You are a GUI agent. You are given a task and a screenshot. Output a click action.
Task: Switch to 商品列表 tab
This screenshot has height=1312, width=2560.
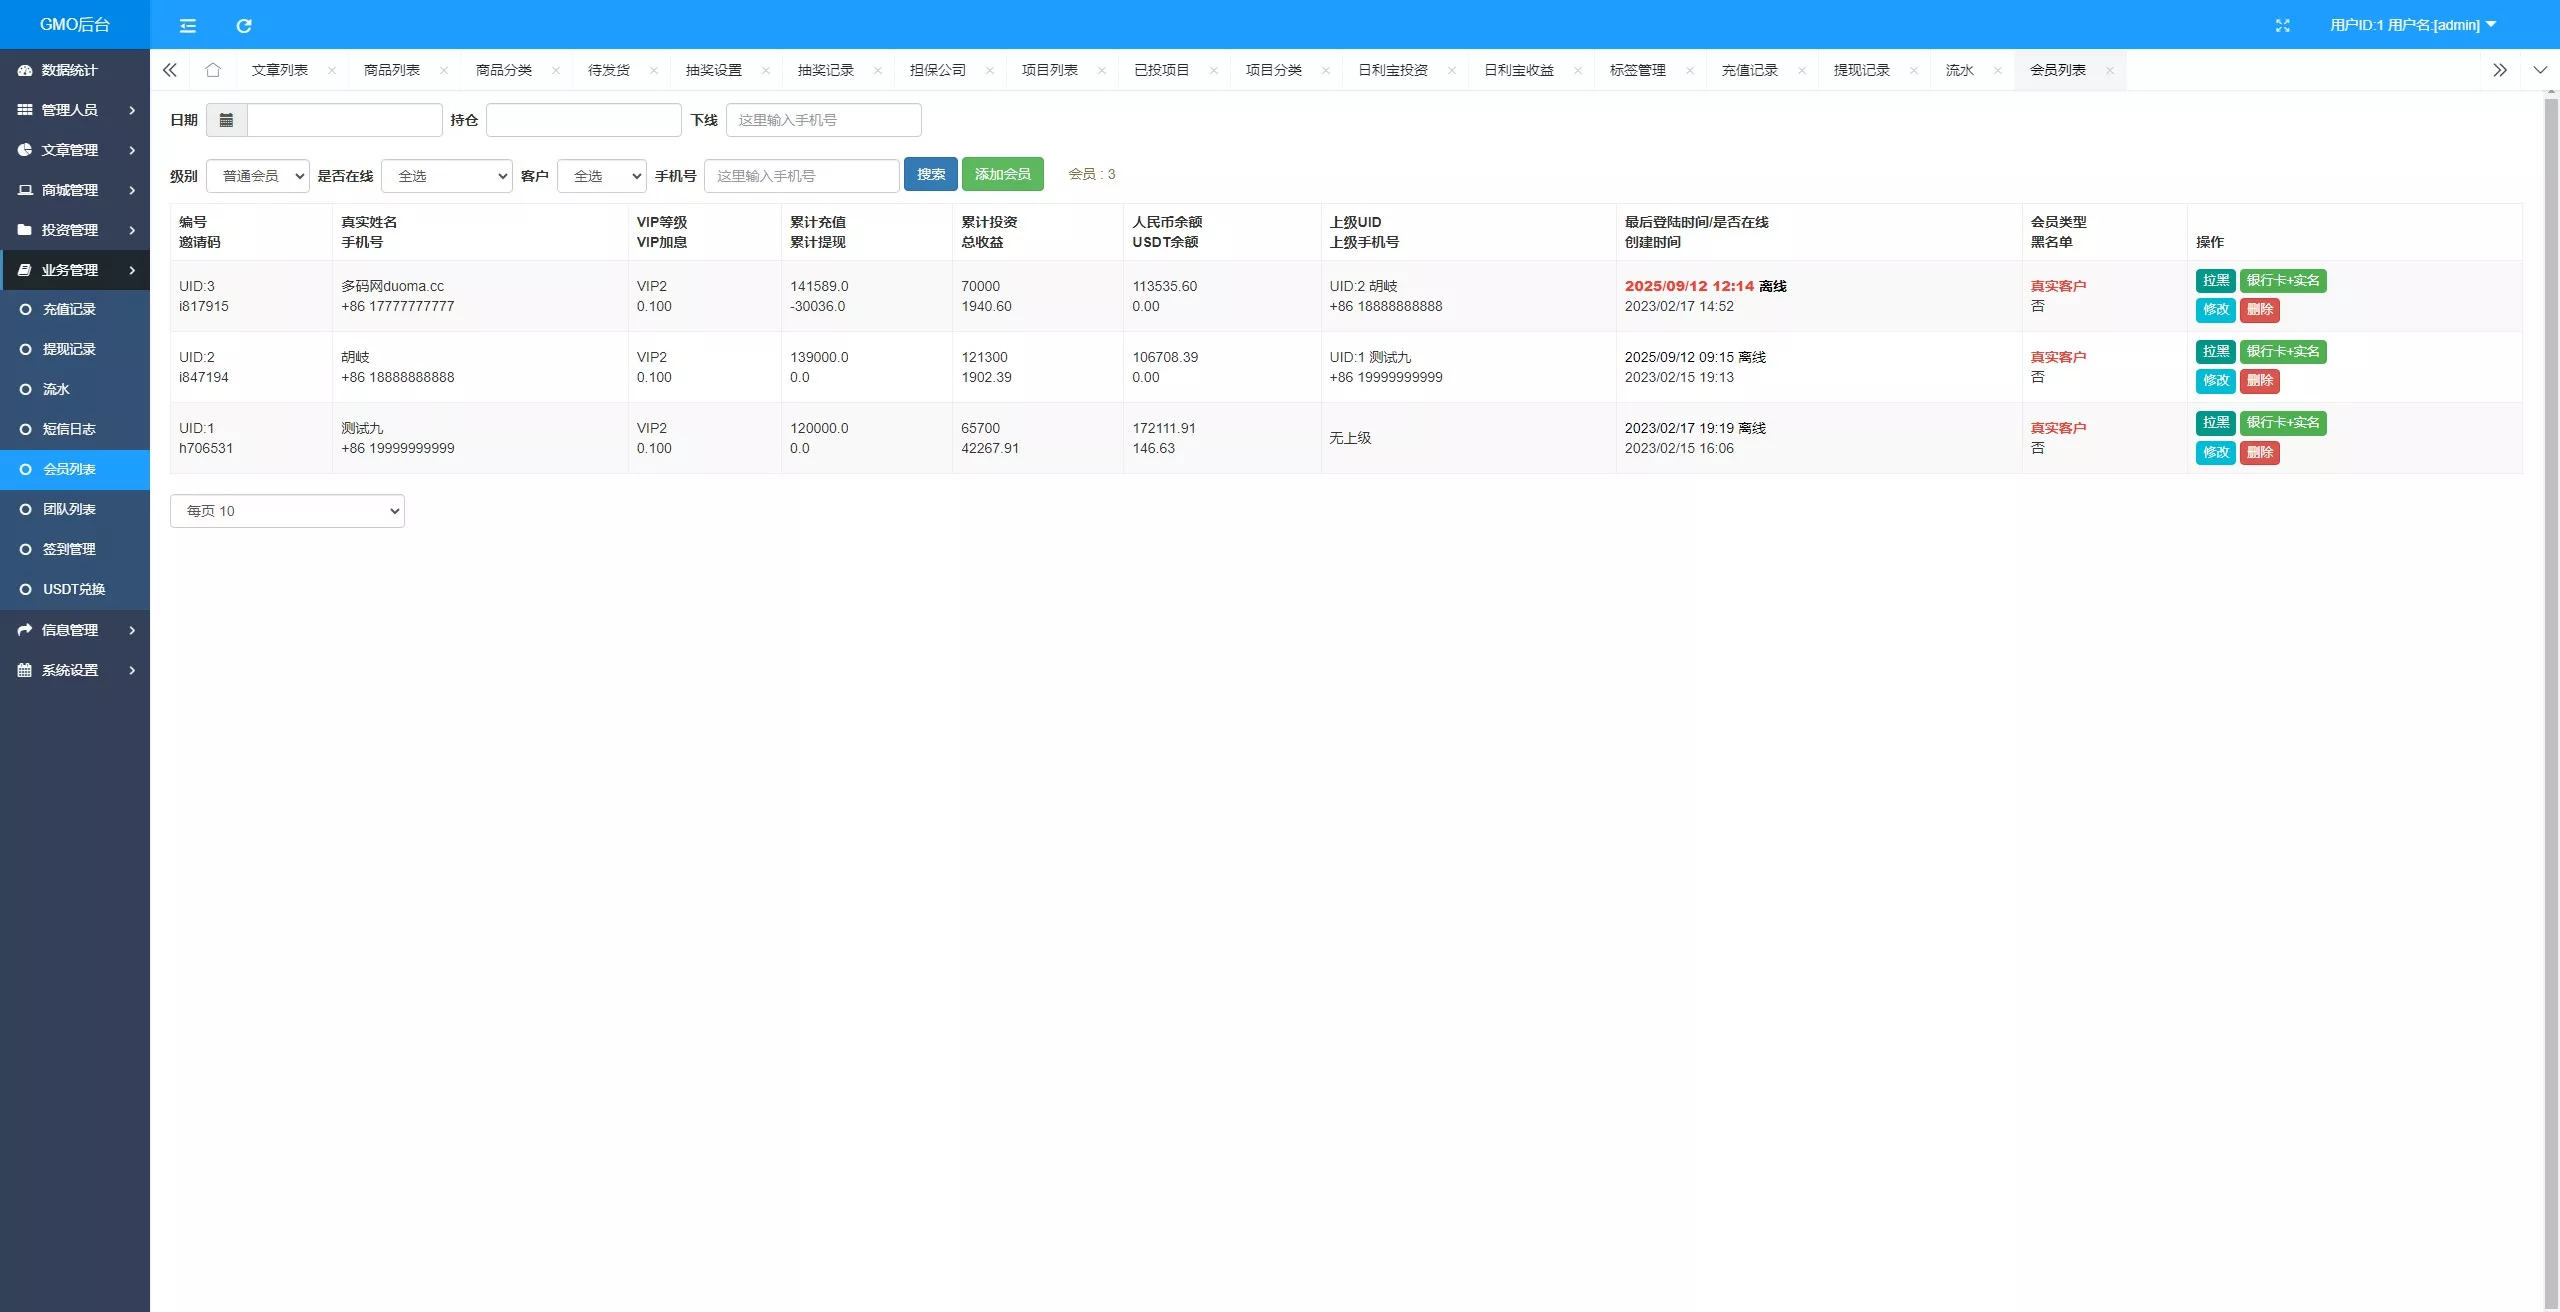coord(392,70)
